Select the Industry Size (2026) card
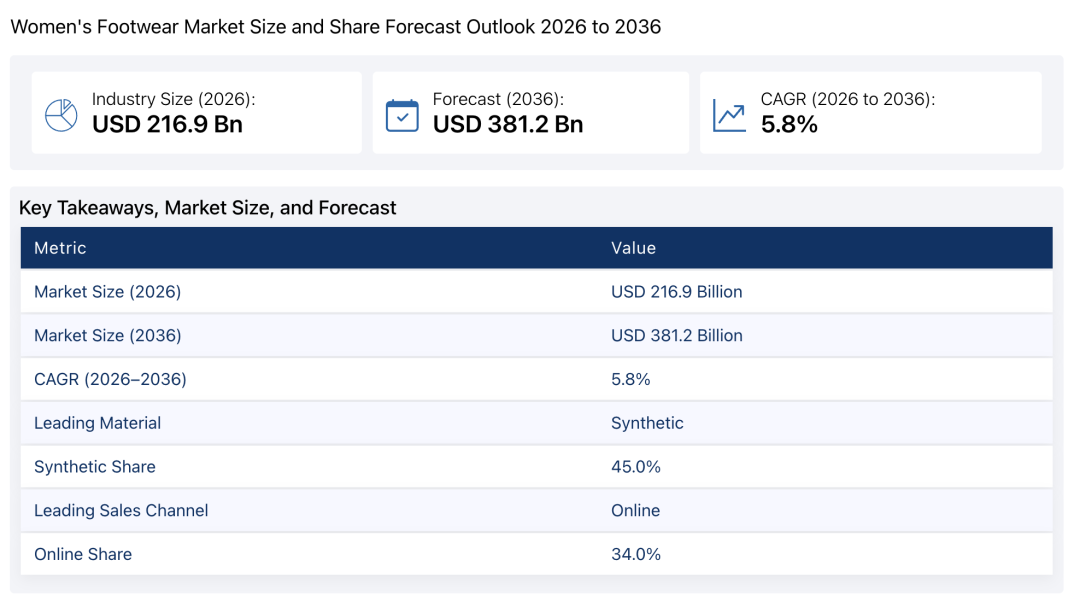The width and height of the screenshot is (1080, 607). pos(196,113)
